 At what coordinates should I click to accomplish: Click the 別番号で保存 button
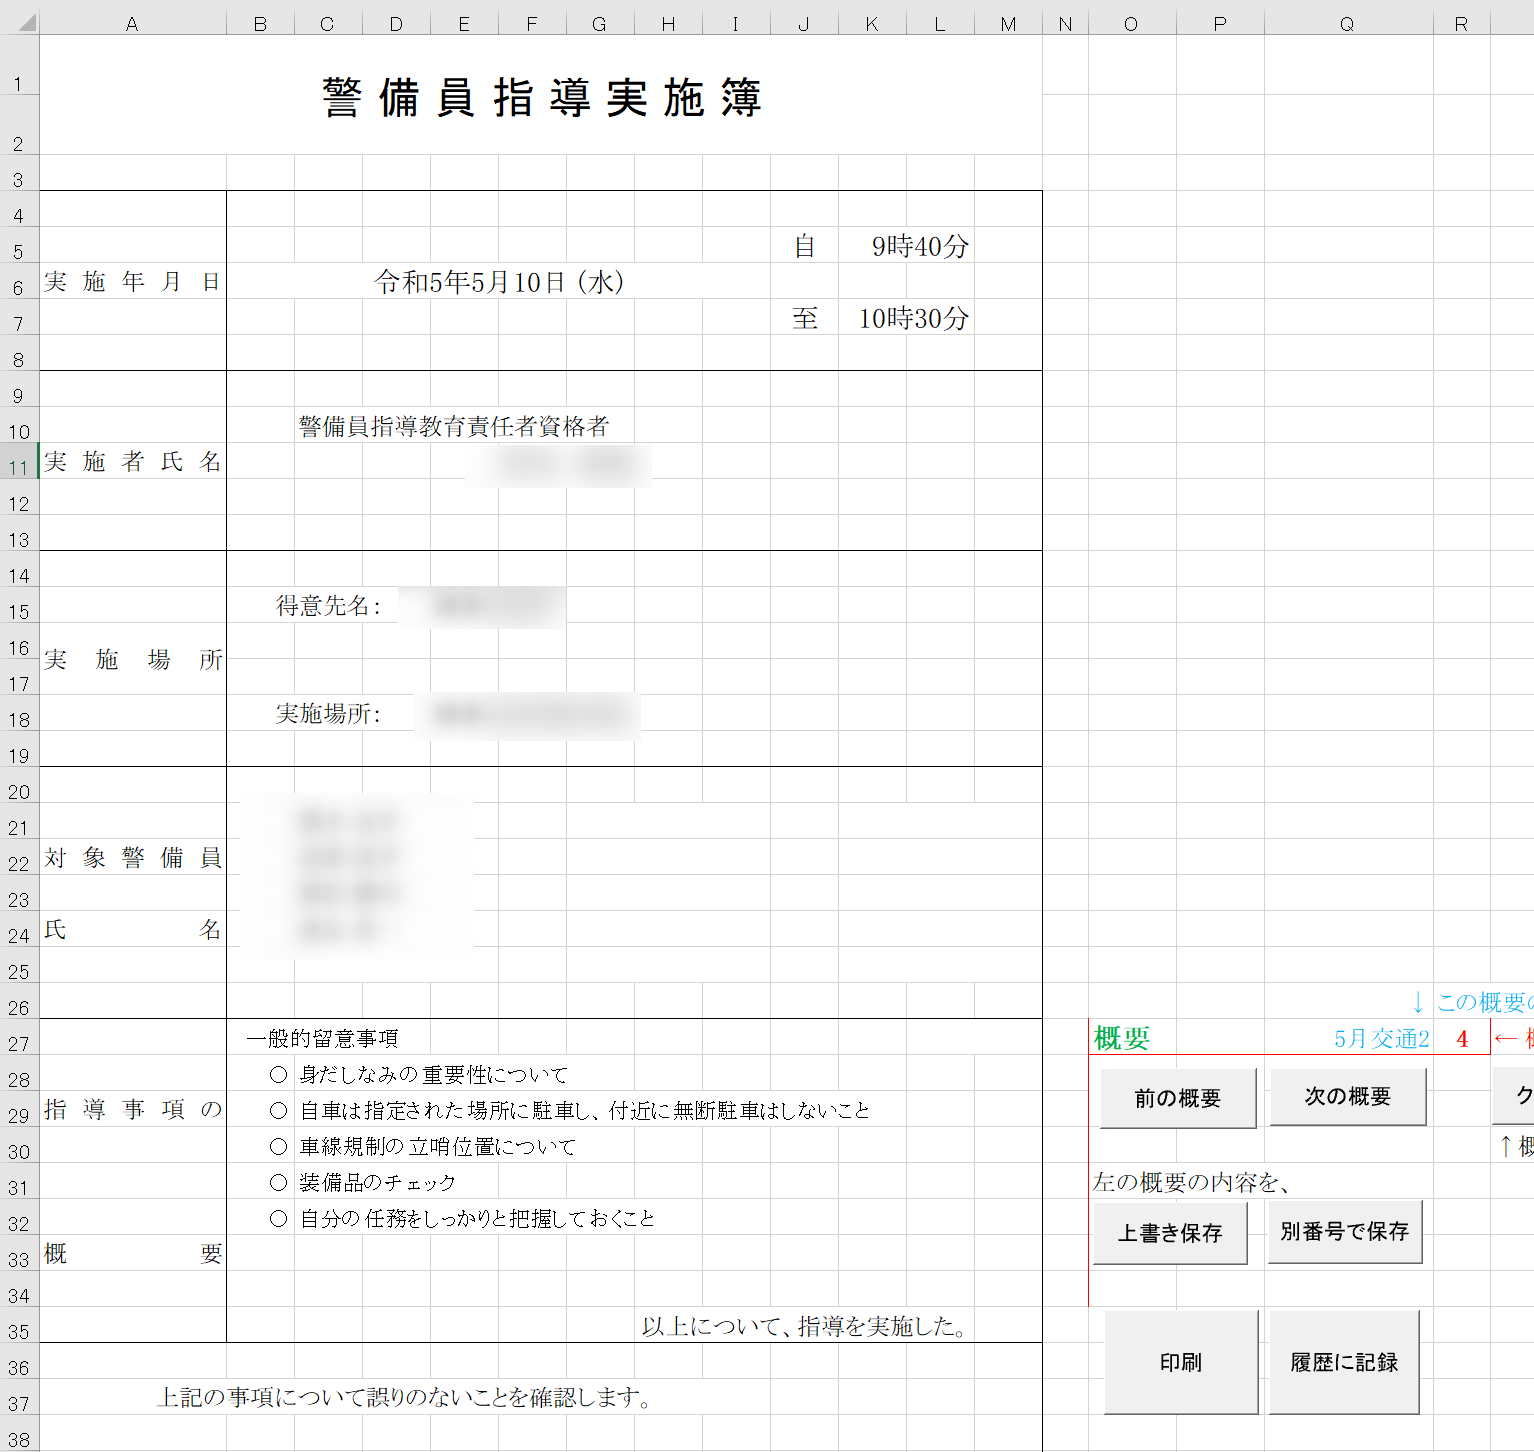tap(1344, 1232)
